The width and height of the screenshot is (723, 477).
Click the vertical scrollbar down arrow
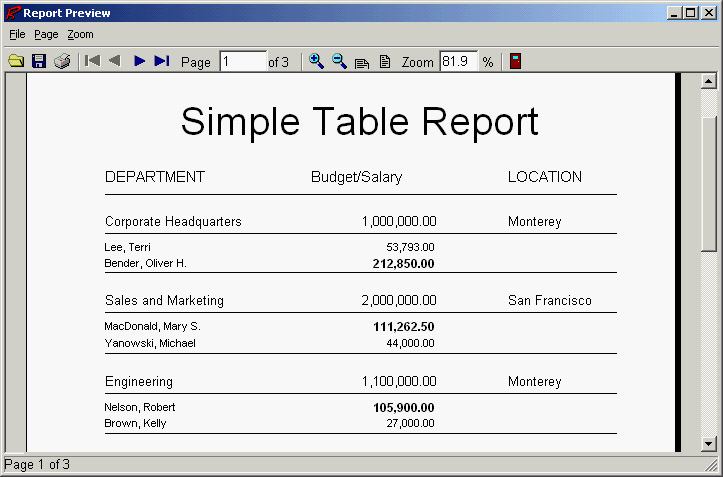(709, 443)
